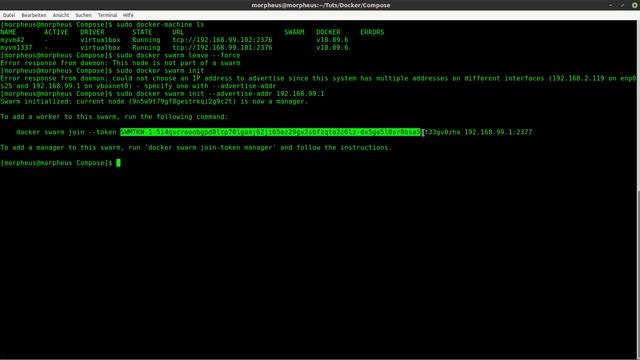640x360 pixels.
Task: Click 'specify one with --advertise-addr' text
Action: (210, 86)
